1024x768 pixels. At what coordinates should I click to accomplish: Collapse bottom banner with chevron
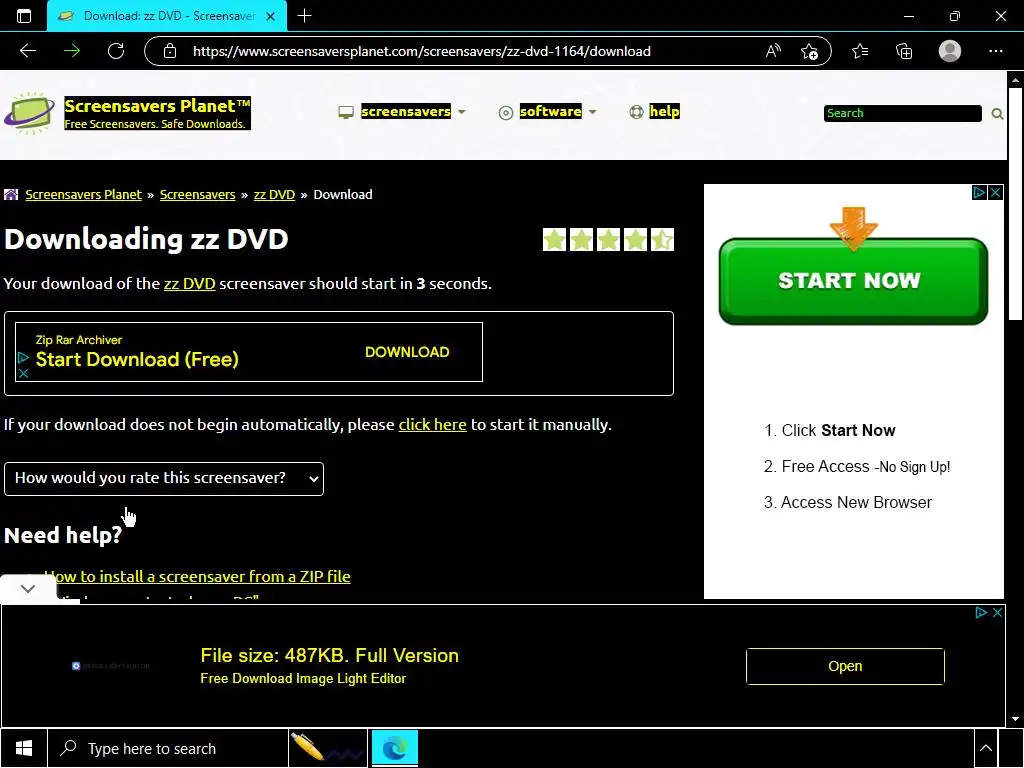click(27, 588)
